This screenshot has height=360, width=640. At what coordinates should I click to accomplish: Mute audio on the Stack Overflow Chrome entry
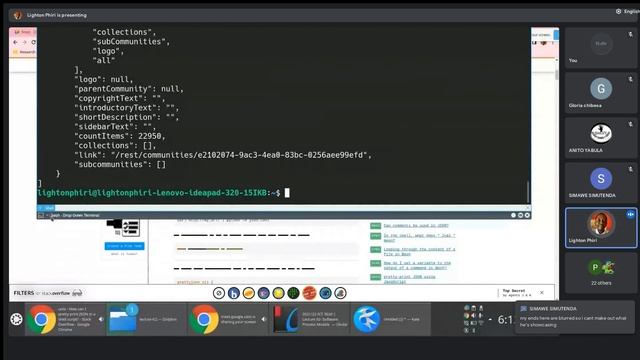tap(101, 319)
